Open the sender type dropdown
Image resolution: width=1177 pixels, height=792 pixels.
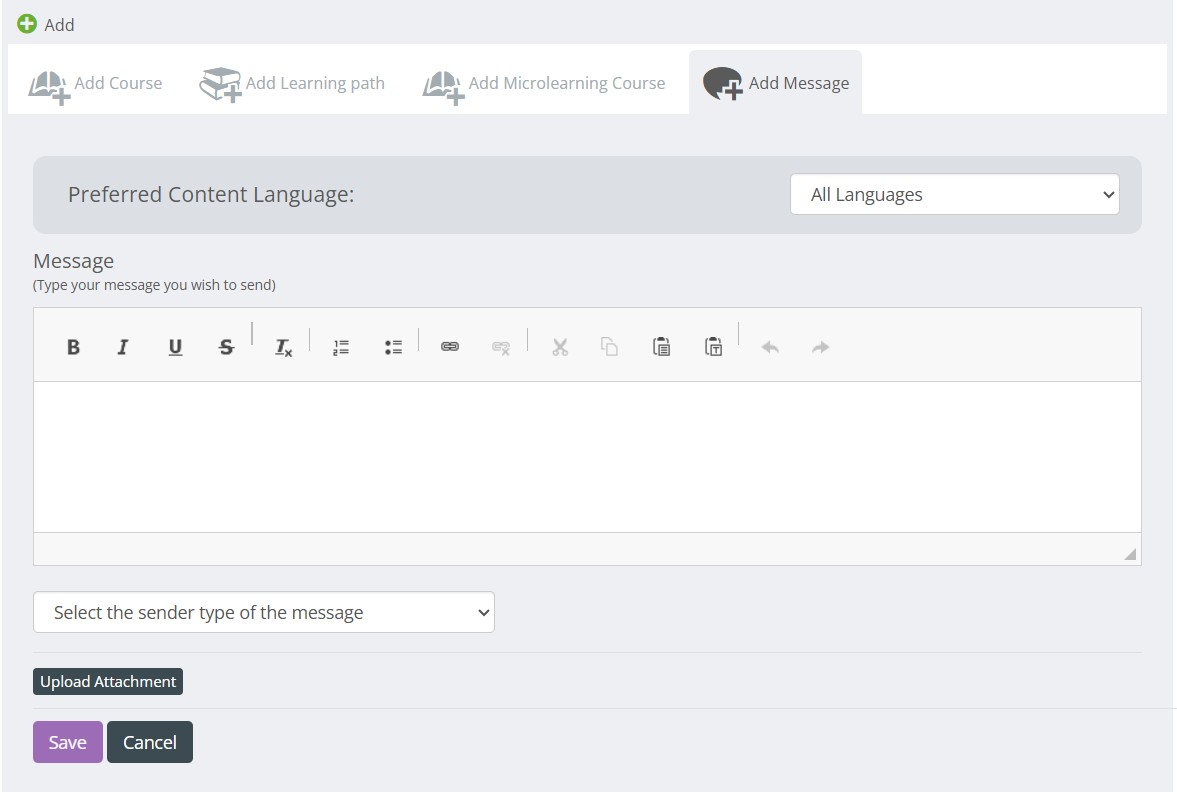click(263, 612)
